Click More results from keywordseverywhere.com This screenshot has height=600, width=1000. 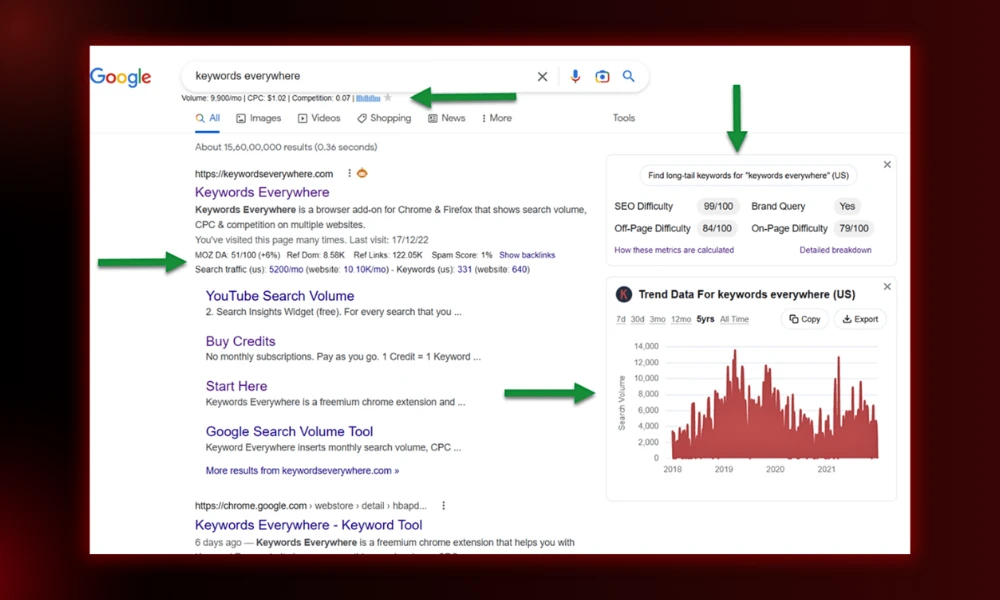pos(302,471)
